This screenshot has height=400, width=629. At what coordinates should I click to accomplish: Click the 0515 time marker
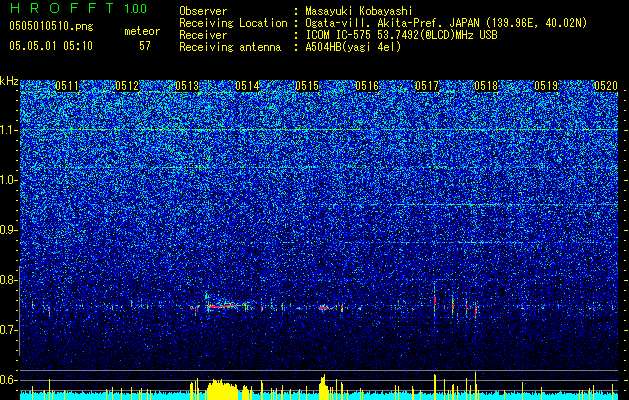pyautogui.click(x=307, y=86)
